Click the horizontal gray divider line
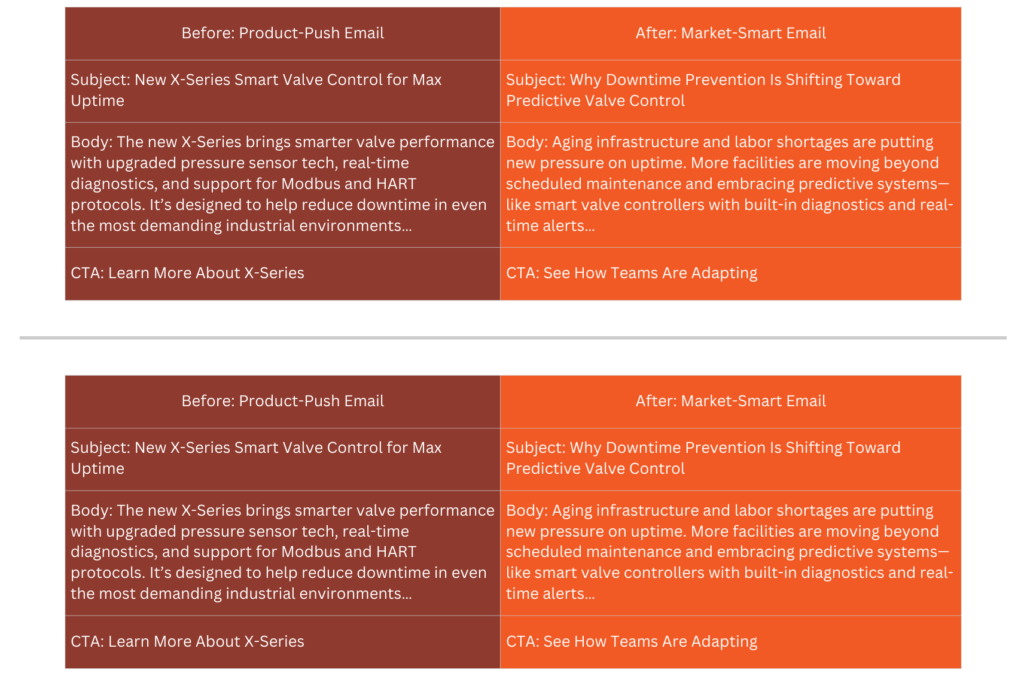Screen dimensions: 1024x676 coord(513,338)
